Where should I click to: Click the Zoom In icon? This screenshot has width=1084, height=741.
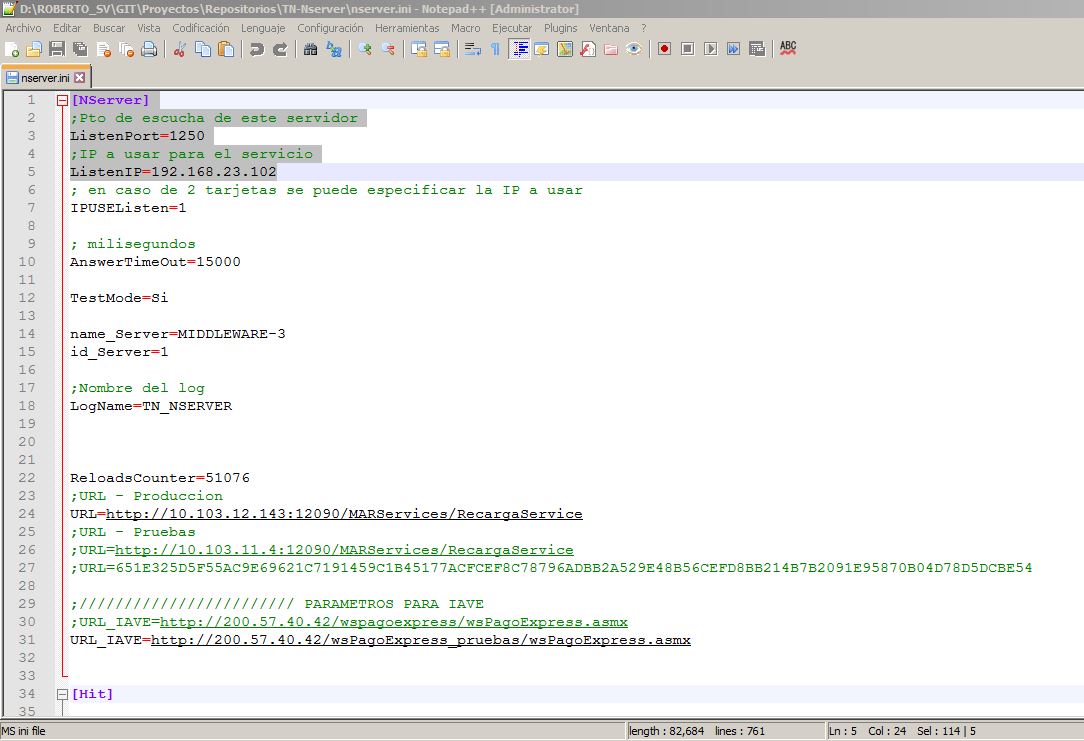[x=365, y=49]
